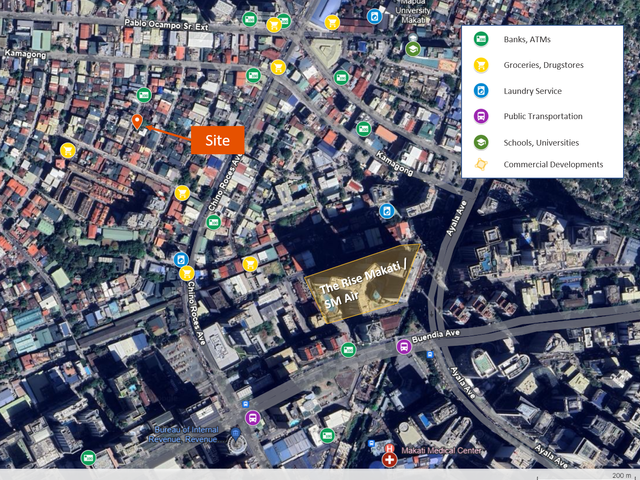Click the grocery icon west of The Rise Makati
The width and height of the screenshot is (640, 480).
tap(250, 264)
